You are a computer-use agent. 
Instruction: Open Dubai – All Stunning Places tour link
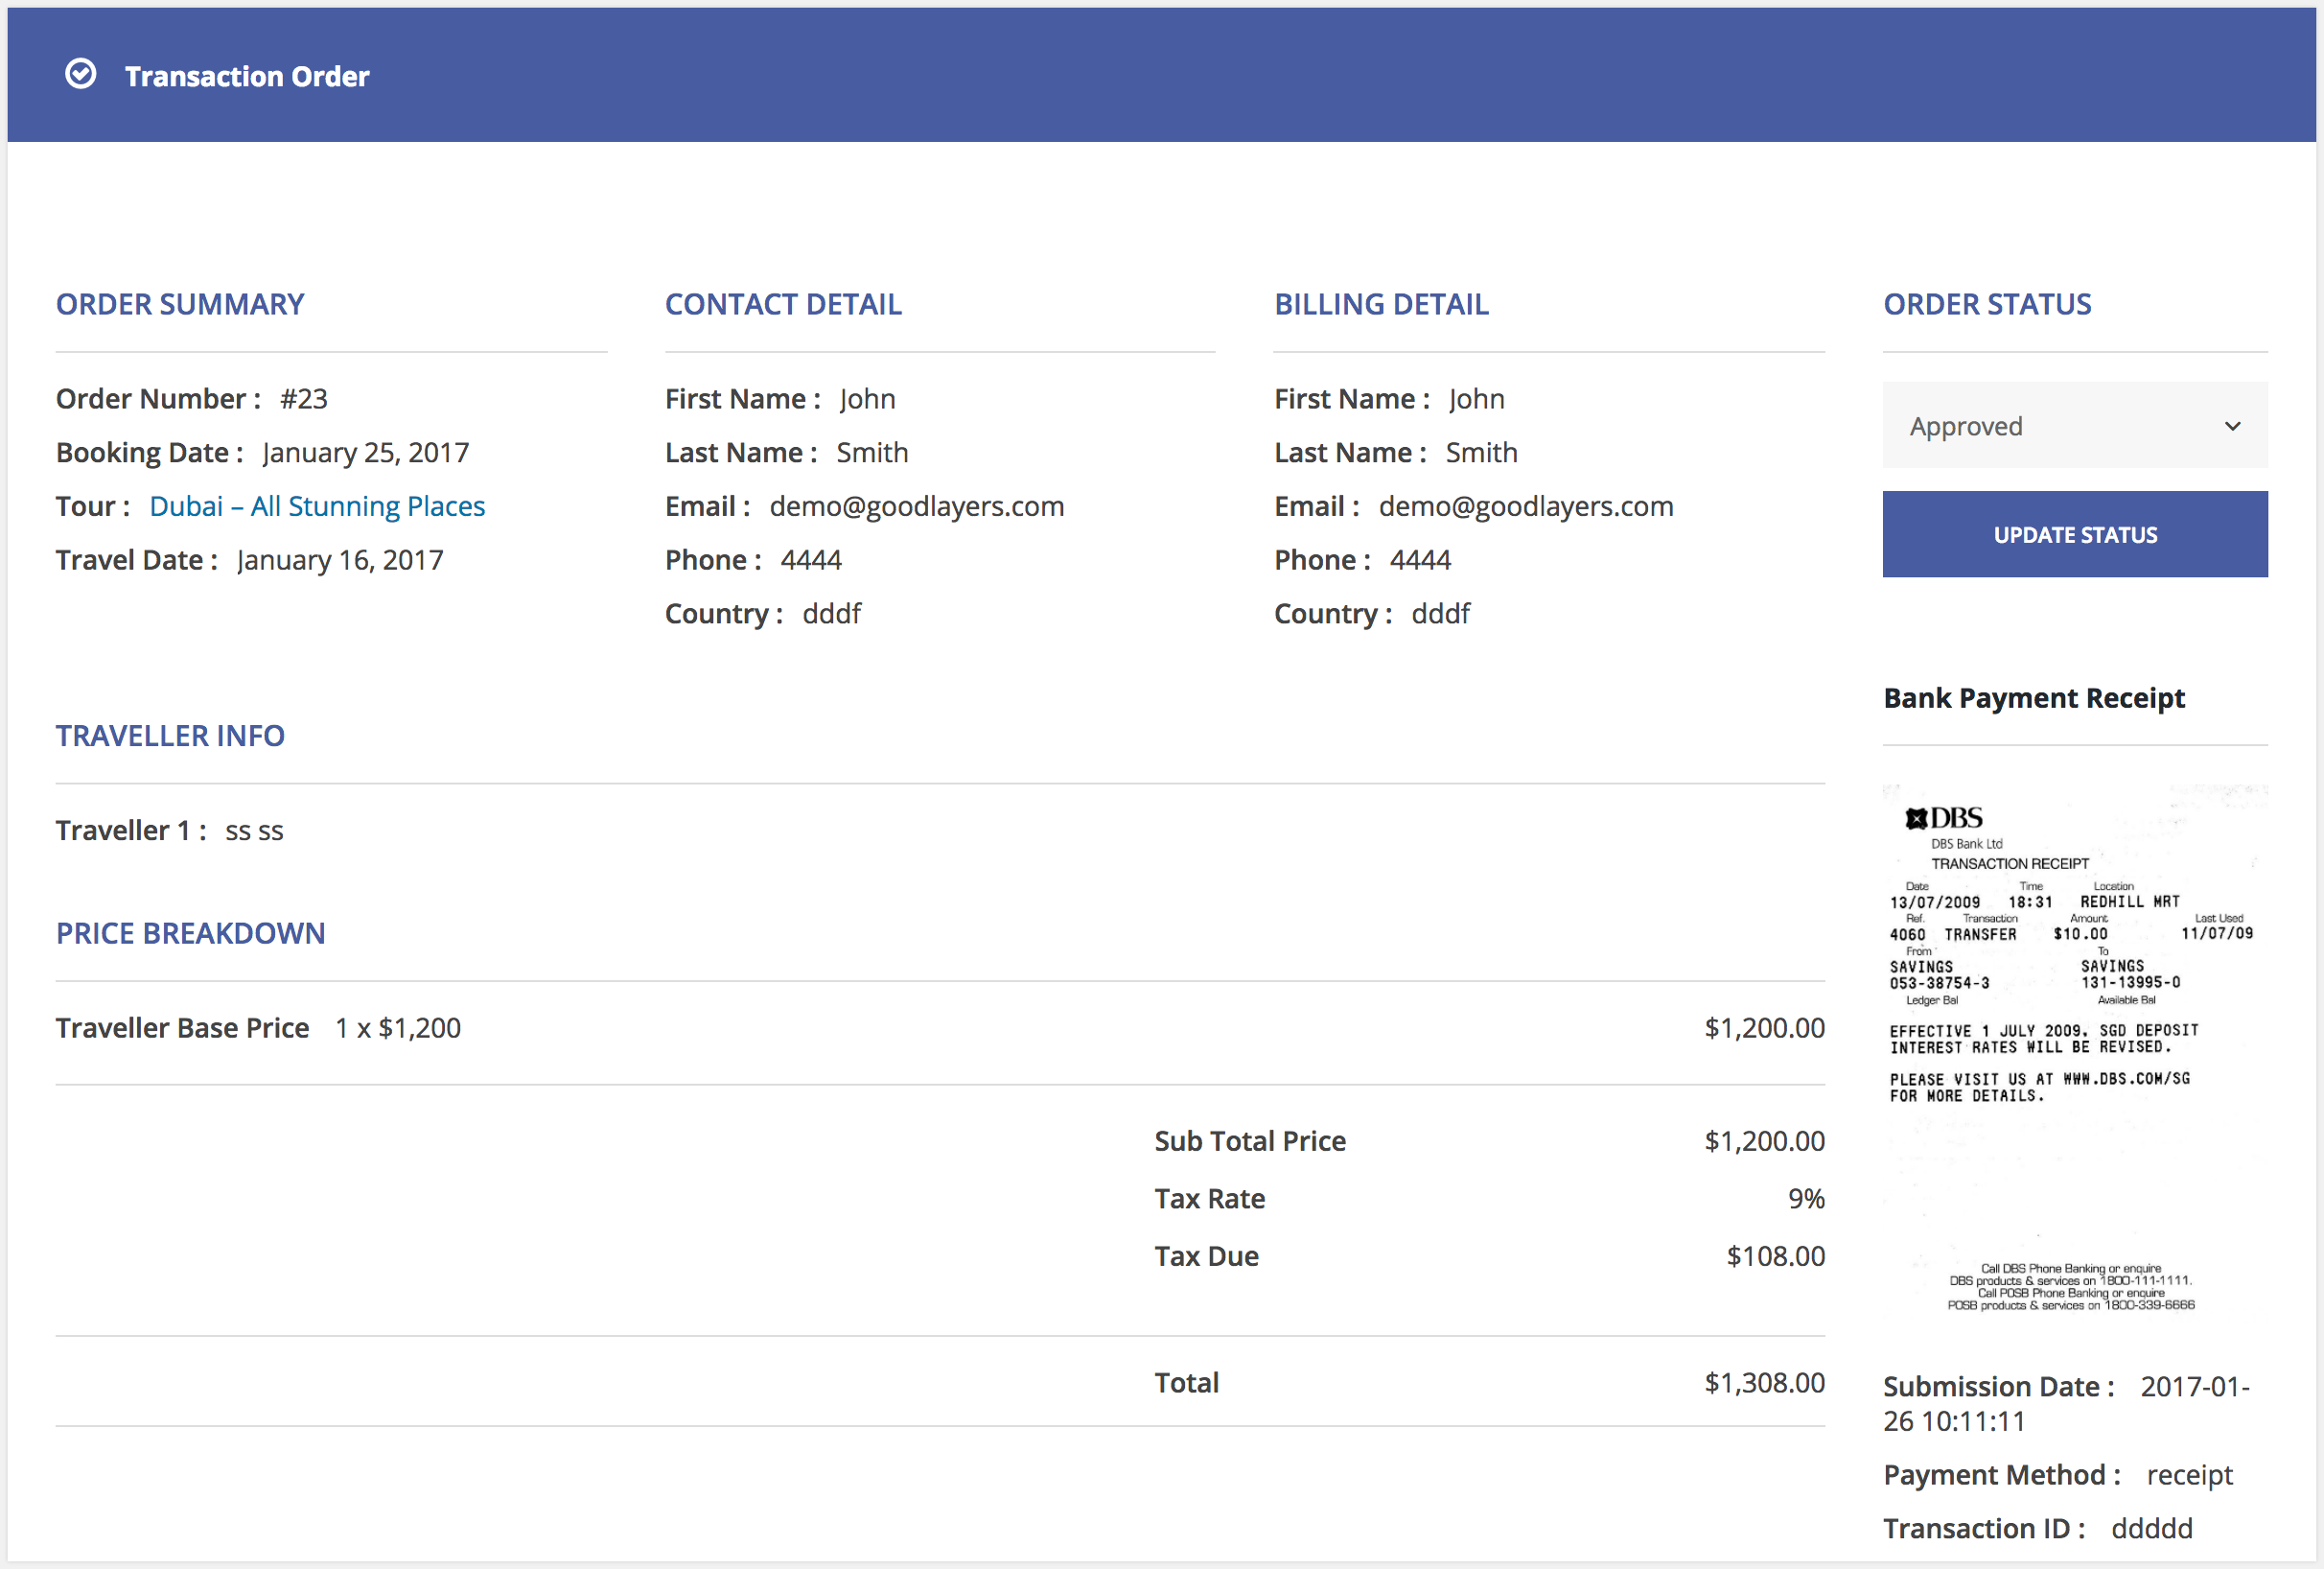[316, 506]
